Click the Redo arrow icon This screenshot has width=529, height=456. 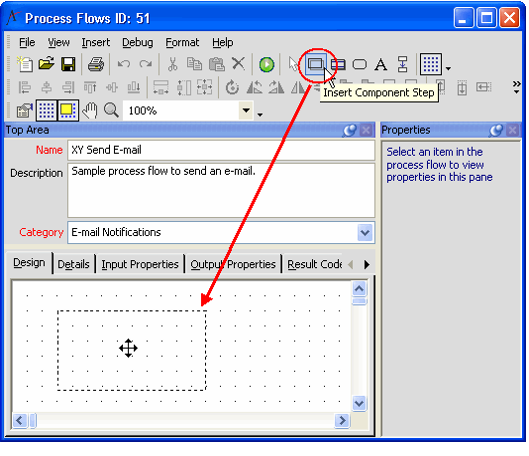coord(145,64)
